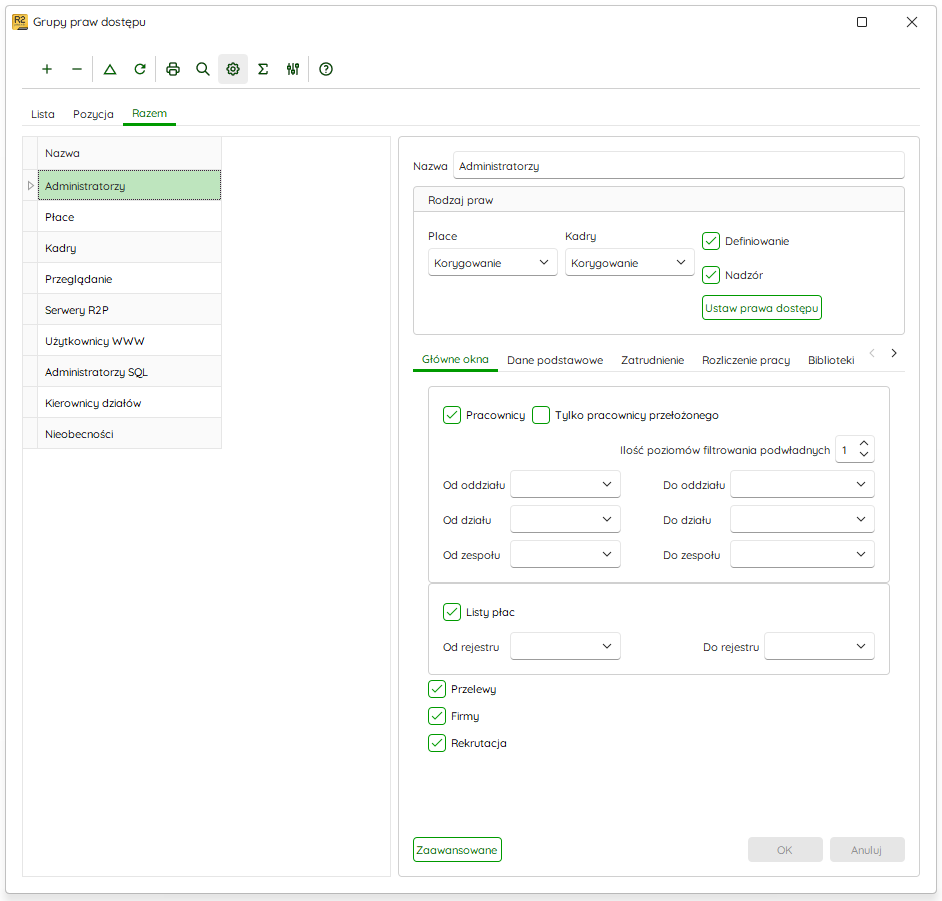Uncheck the Przelewy checkbox
942x901 pixels.
(437, 689)
